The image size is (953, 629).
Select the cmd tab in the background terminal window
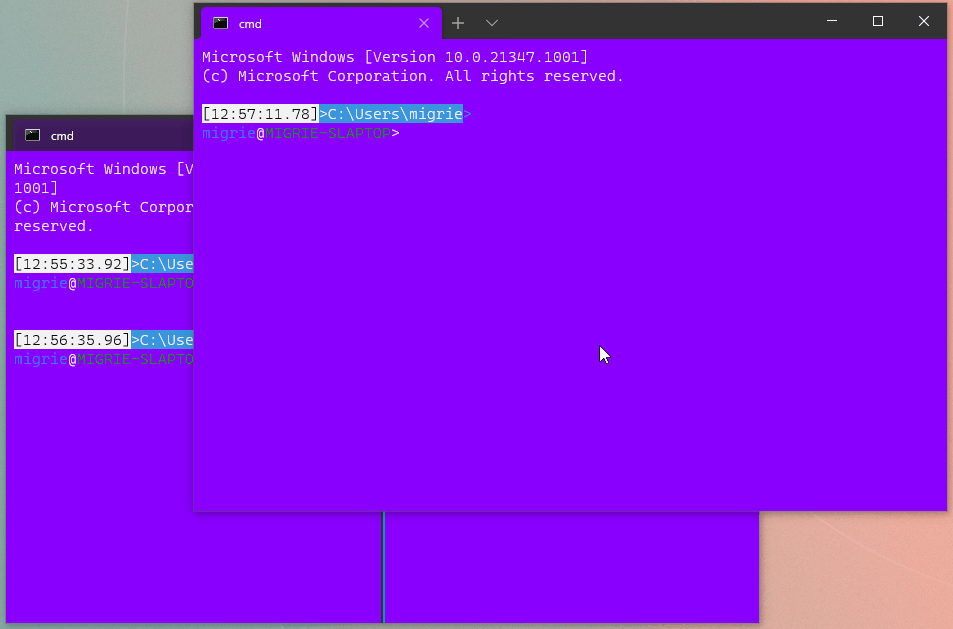(103, 136)
